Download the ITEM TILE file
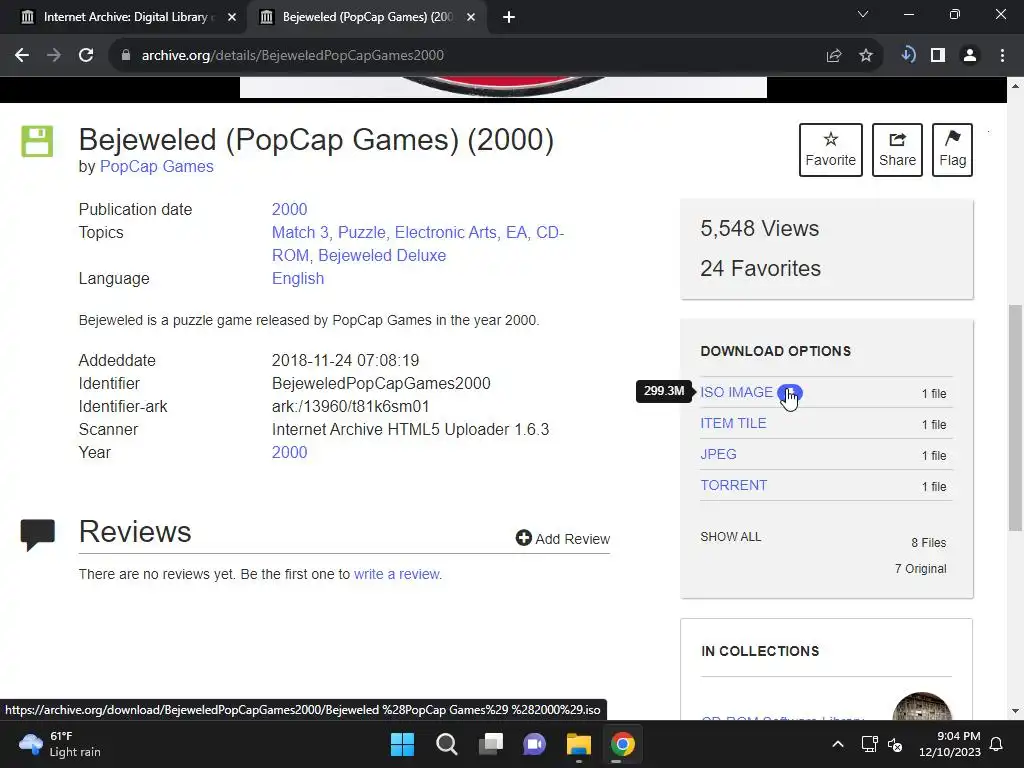The width and height of the screenshot is (1024, 768). (x=733, y=423)
